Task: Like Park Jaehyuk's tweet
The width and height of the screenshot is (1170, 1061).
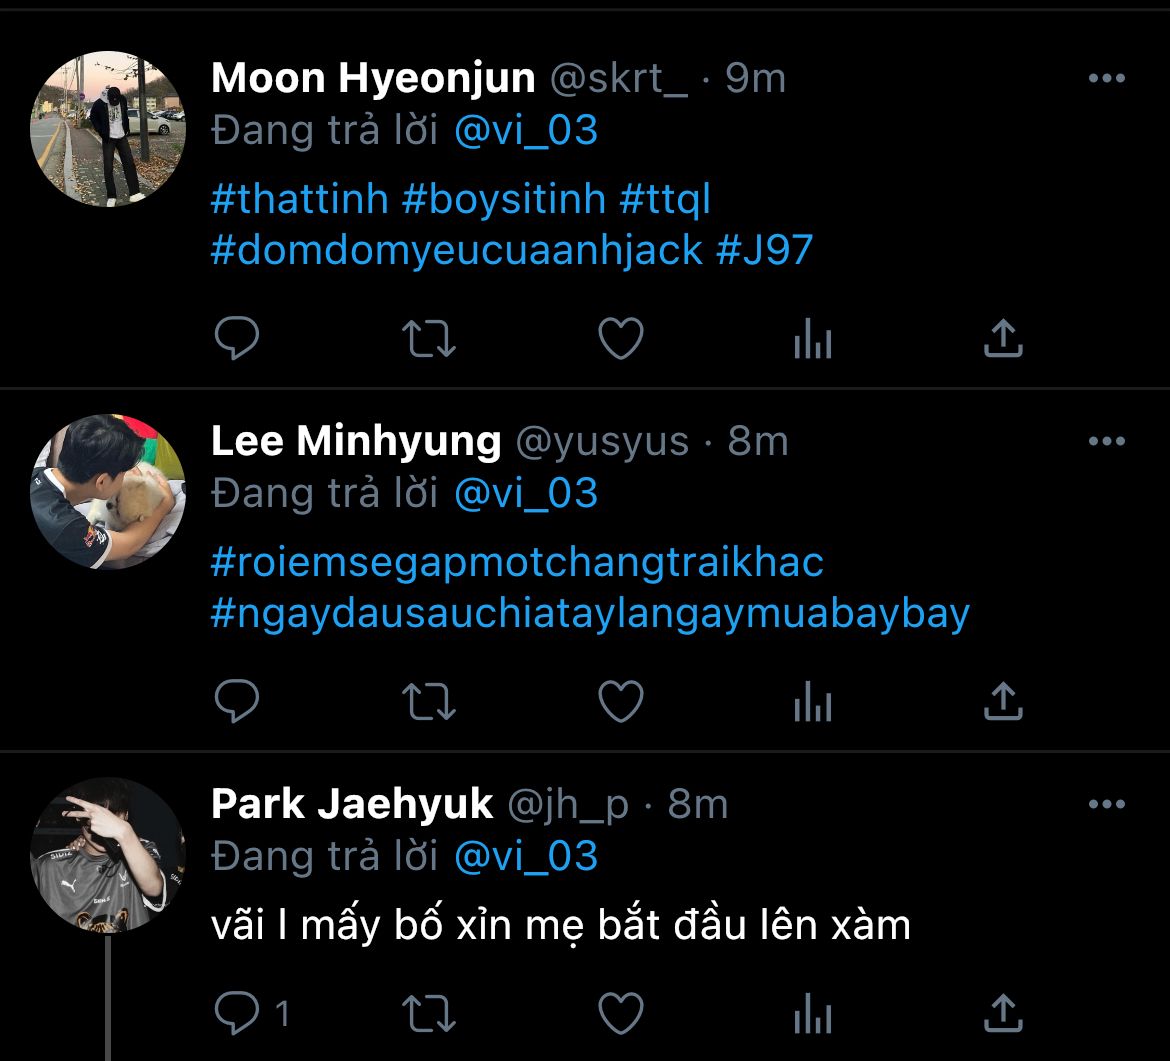Action: [620, 1014]
